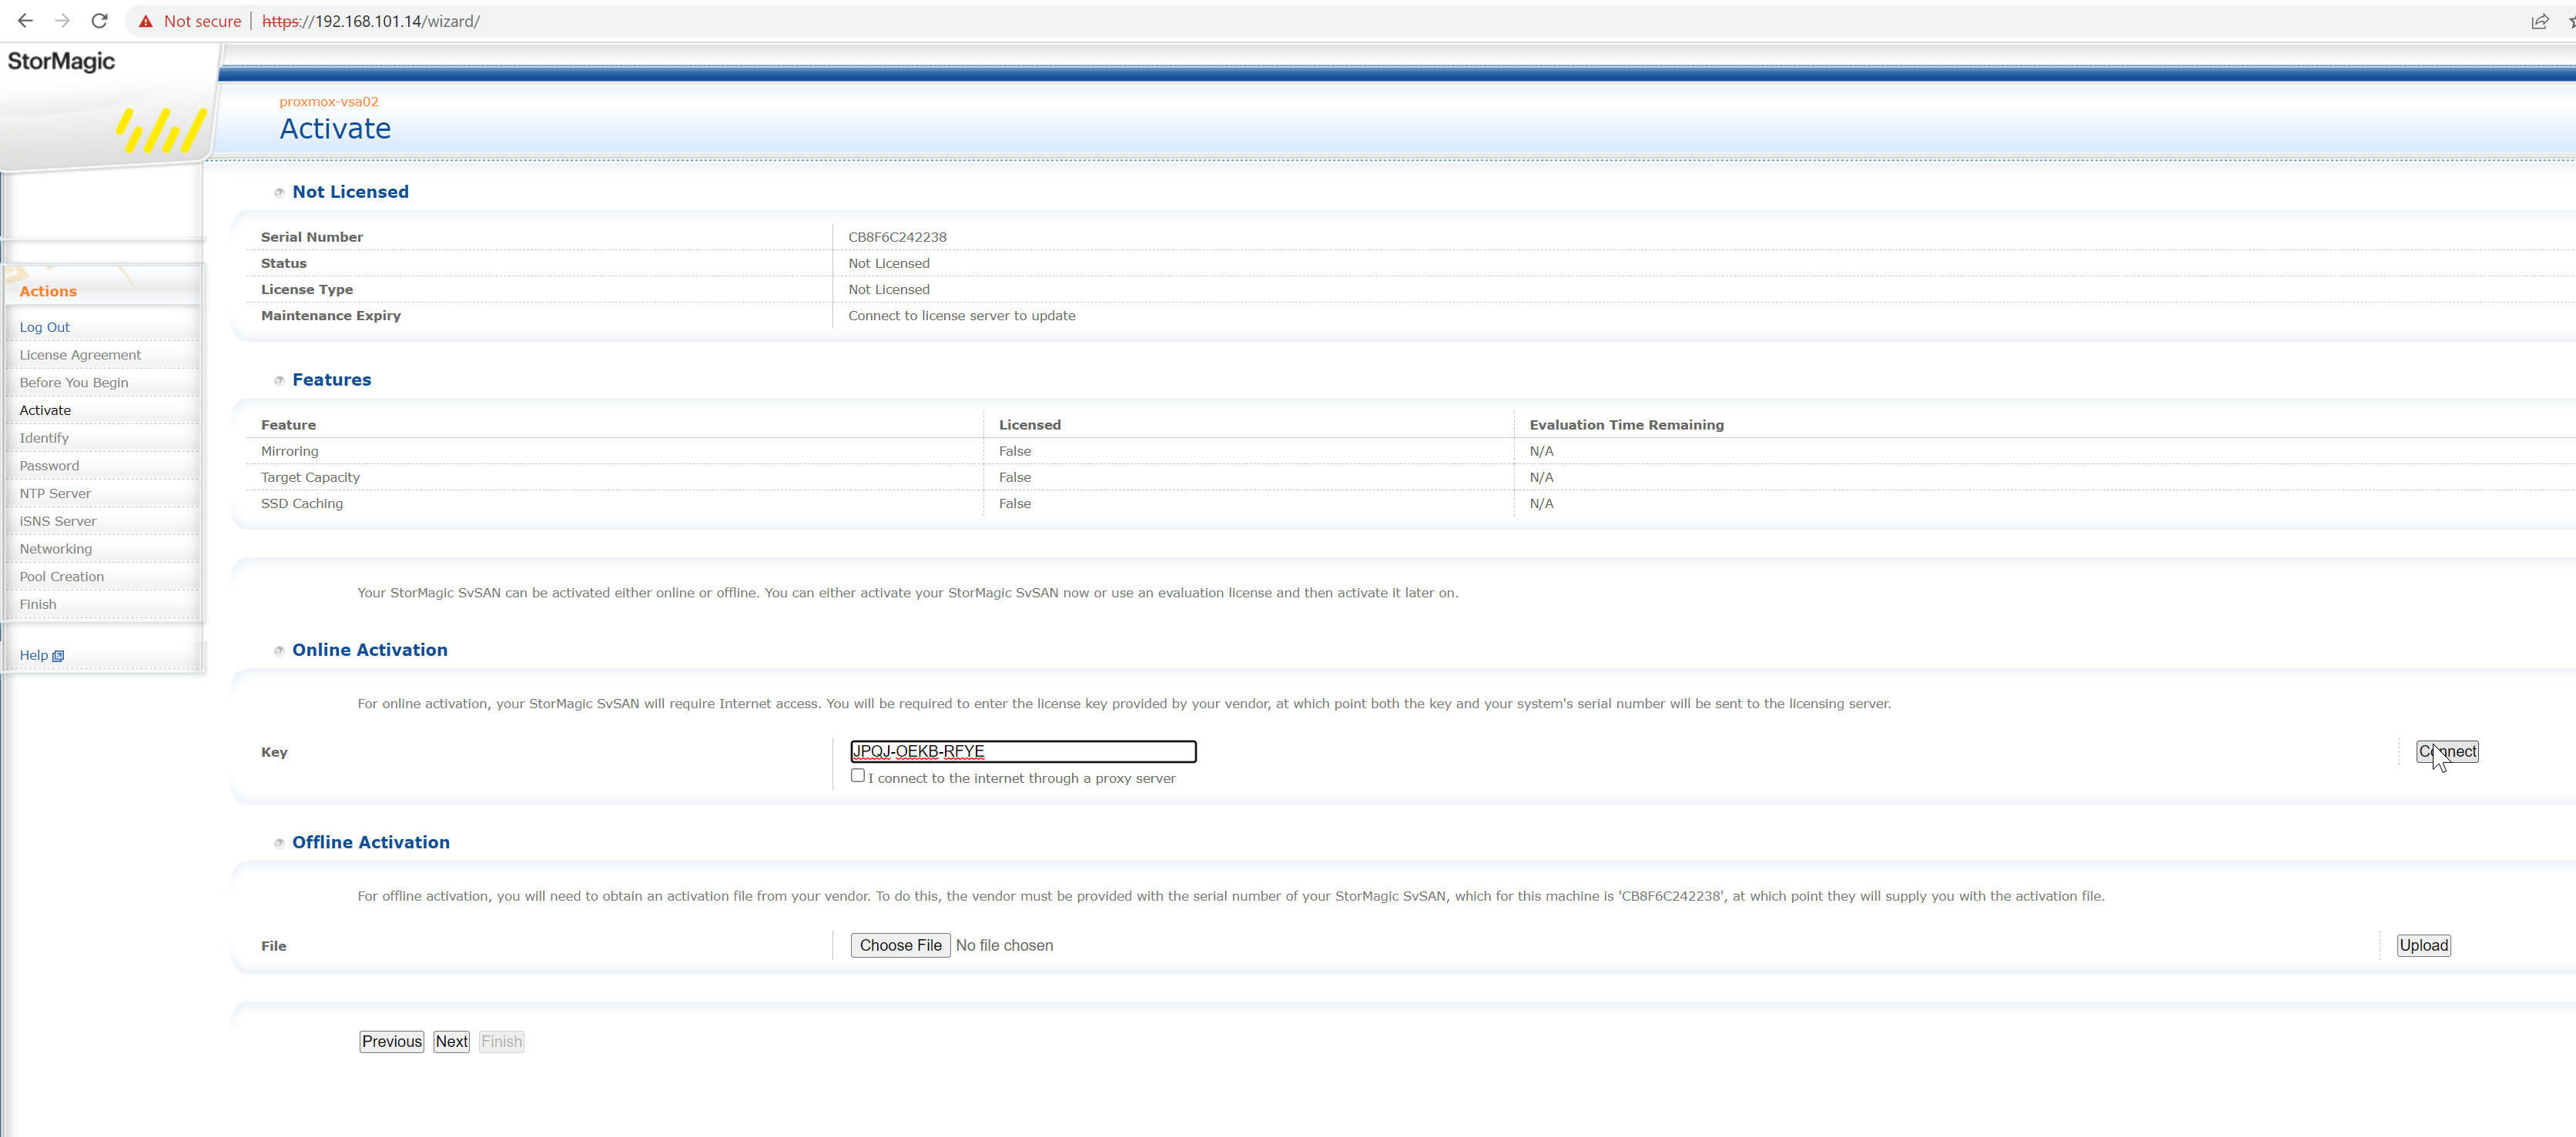Screen dimensions: 2576x1137
Task: Click the Mirroring feature row
Action: click(x=1410, y=451)
